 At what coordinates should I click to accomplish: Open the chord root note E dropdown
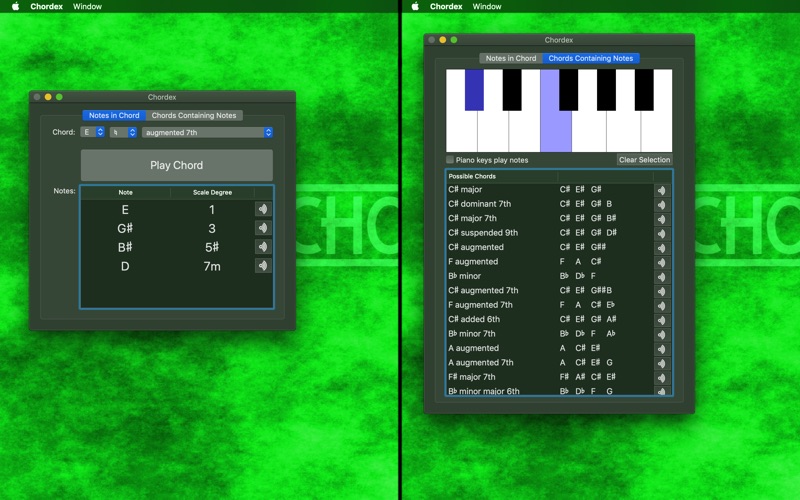[x=92, y=132]
